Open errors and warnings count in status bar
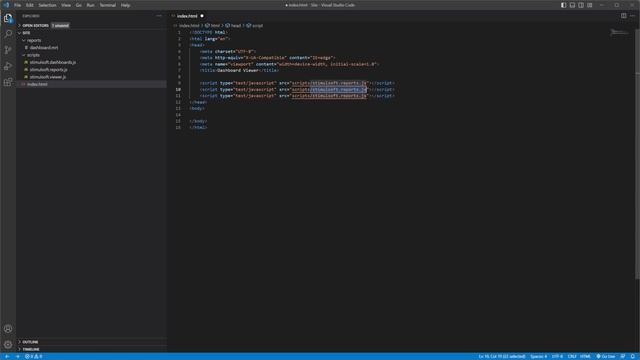 pyautogui.click(x=33, y=356)
